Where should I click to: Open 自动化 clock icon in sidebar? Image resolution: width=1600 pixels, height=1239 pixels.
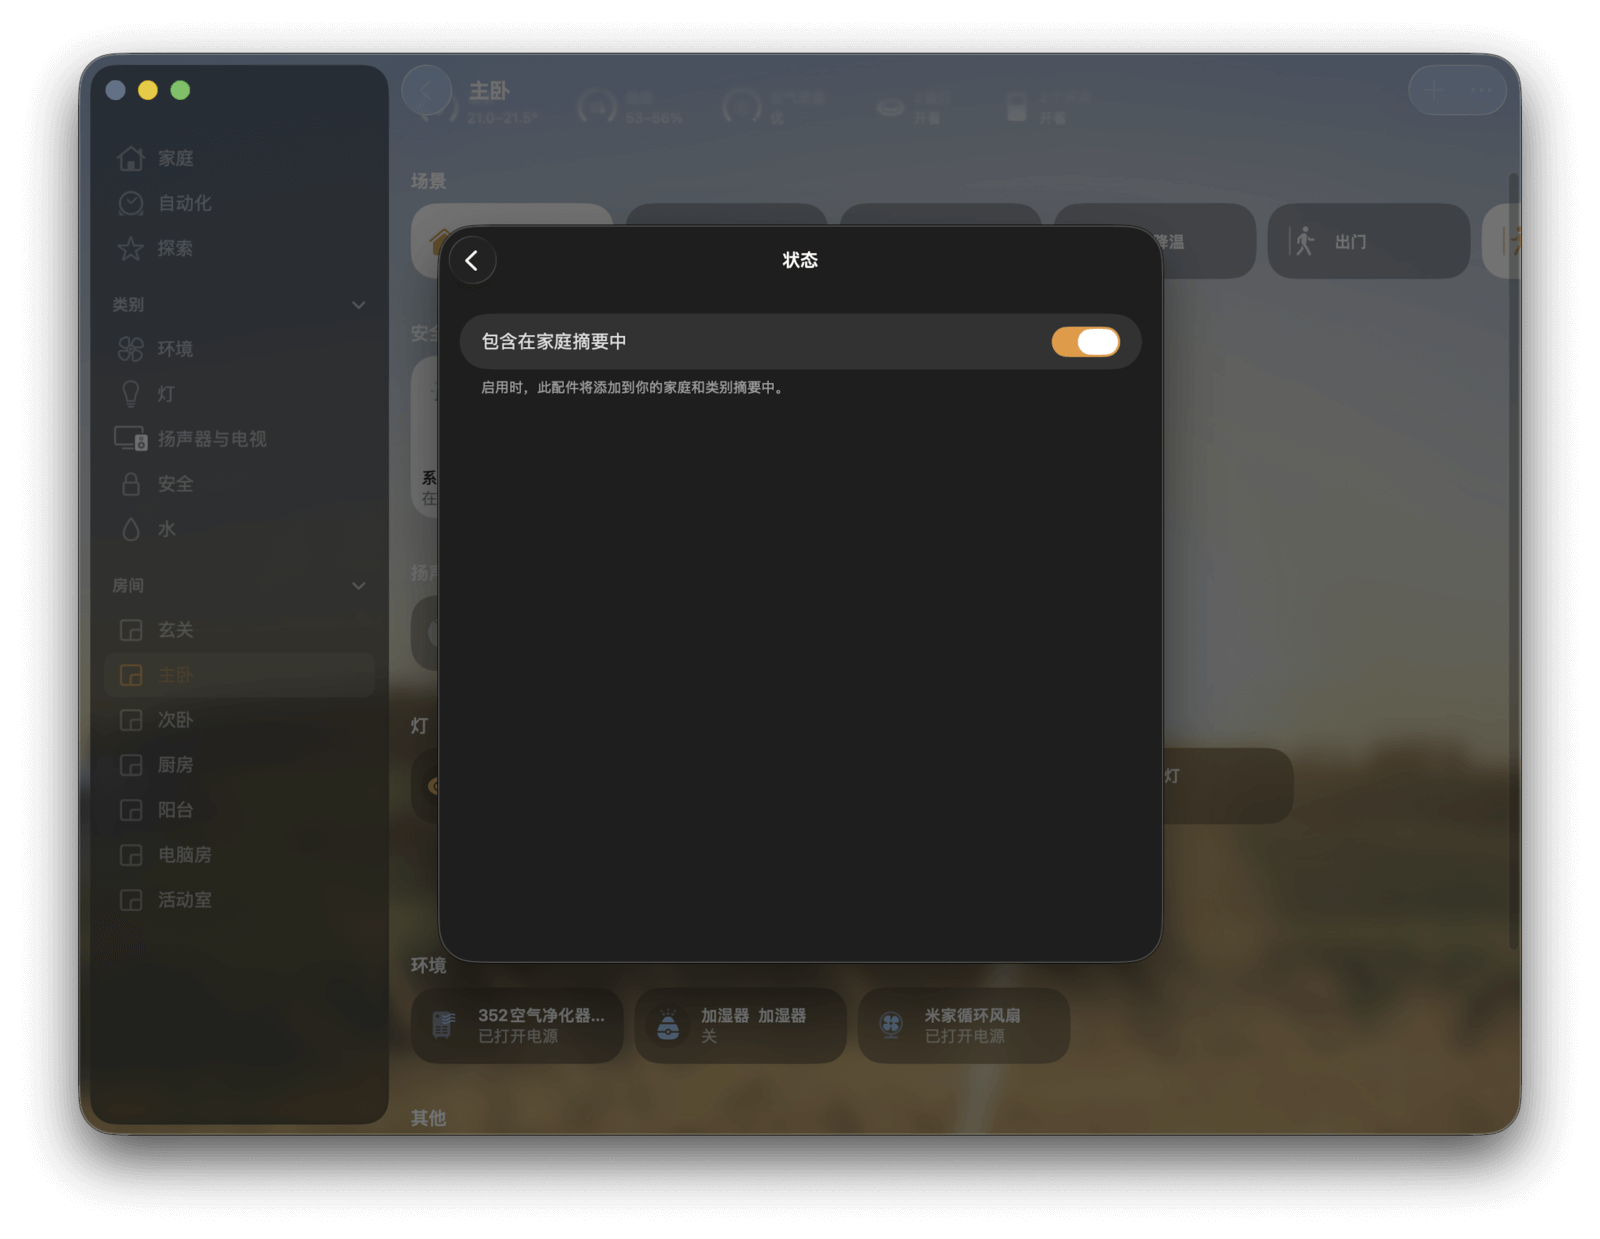131,204
